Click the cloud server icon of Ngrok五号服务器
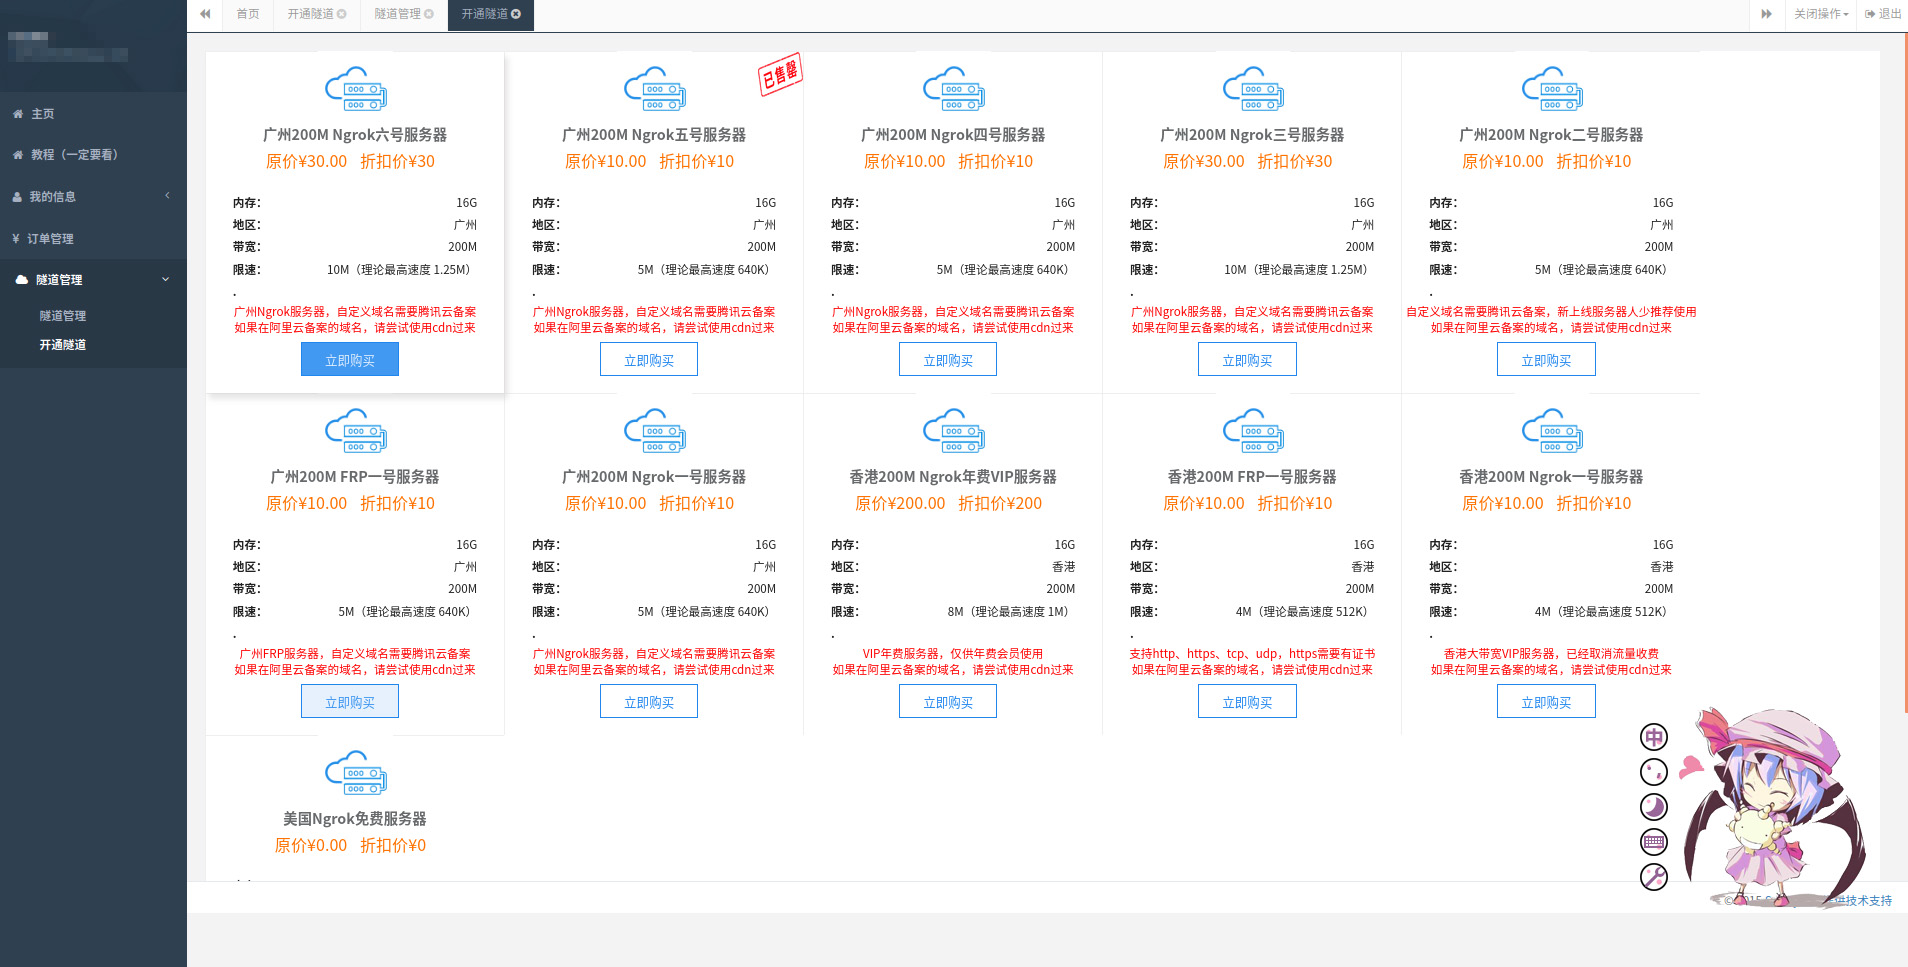Viewport: 1908px width, 967px height. point(655,89)
